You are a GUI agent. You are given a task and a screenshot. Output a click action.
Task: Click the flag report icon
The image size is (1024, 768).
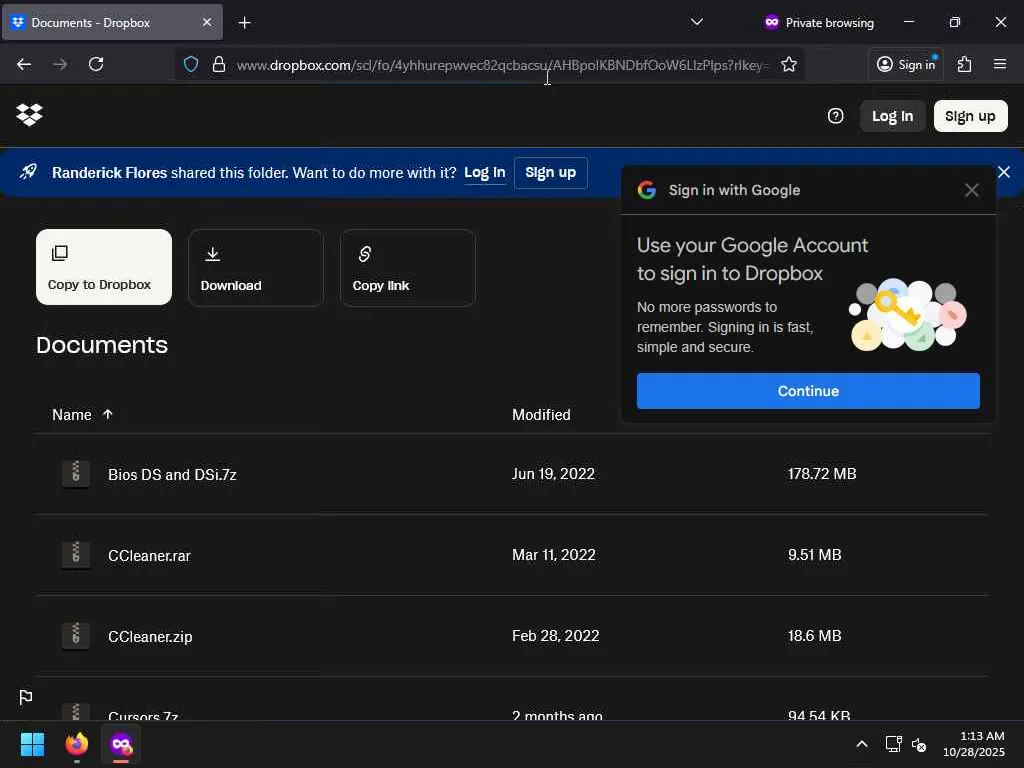click(25, 697)
